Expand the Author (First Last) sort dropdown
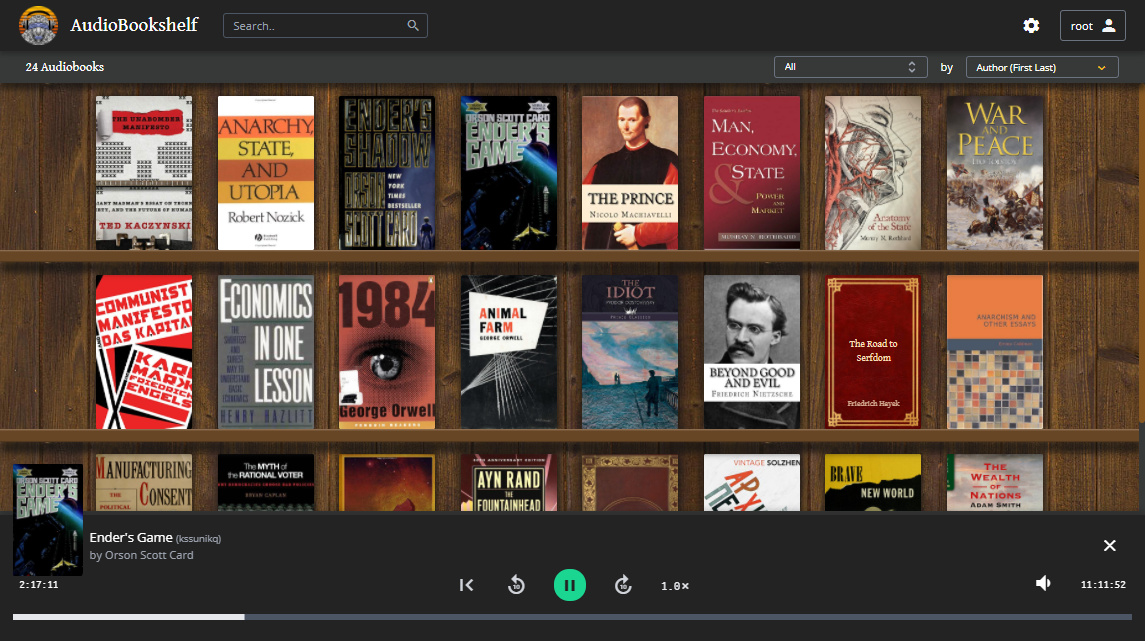Viewport: 1145px width, 641px height. tap(1042, 67)
